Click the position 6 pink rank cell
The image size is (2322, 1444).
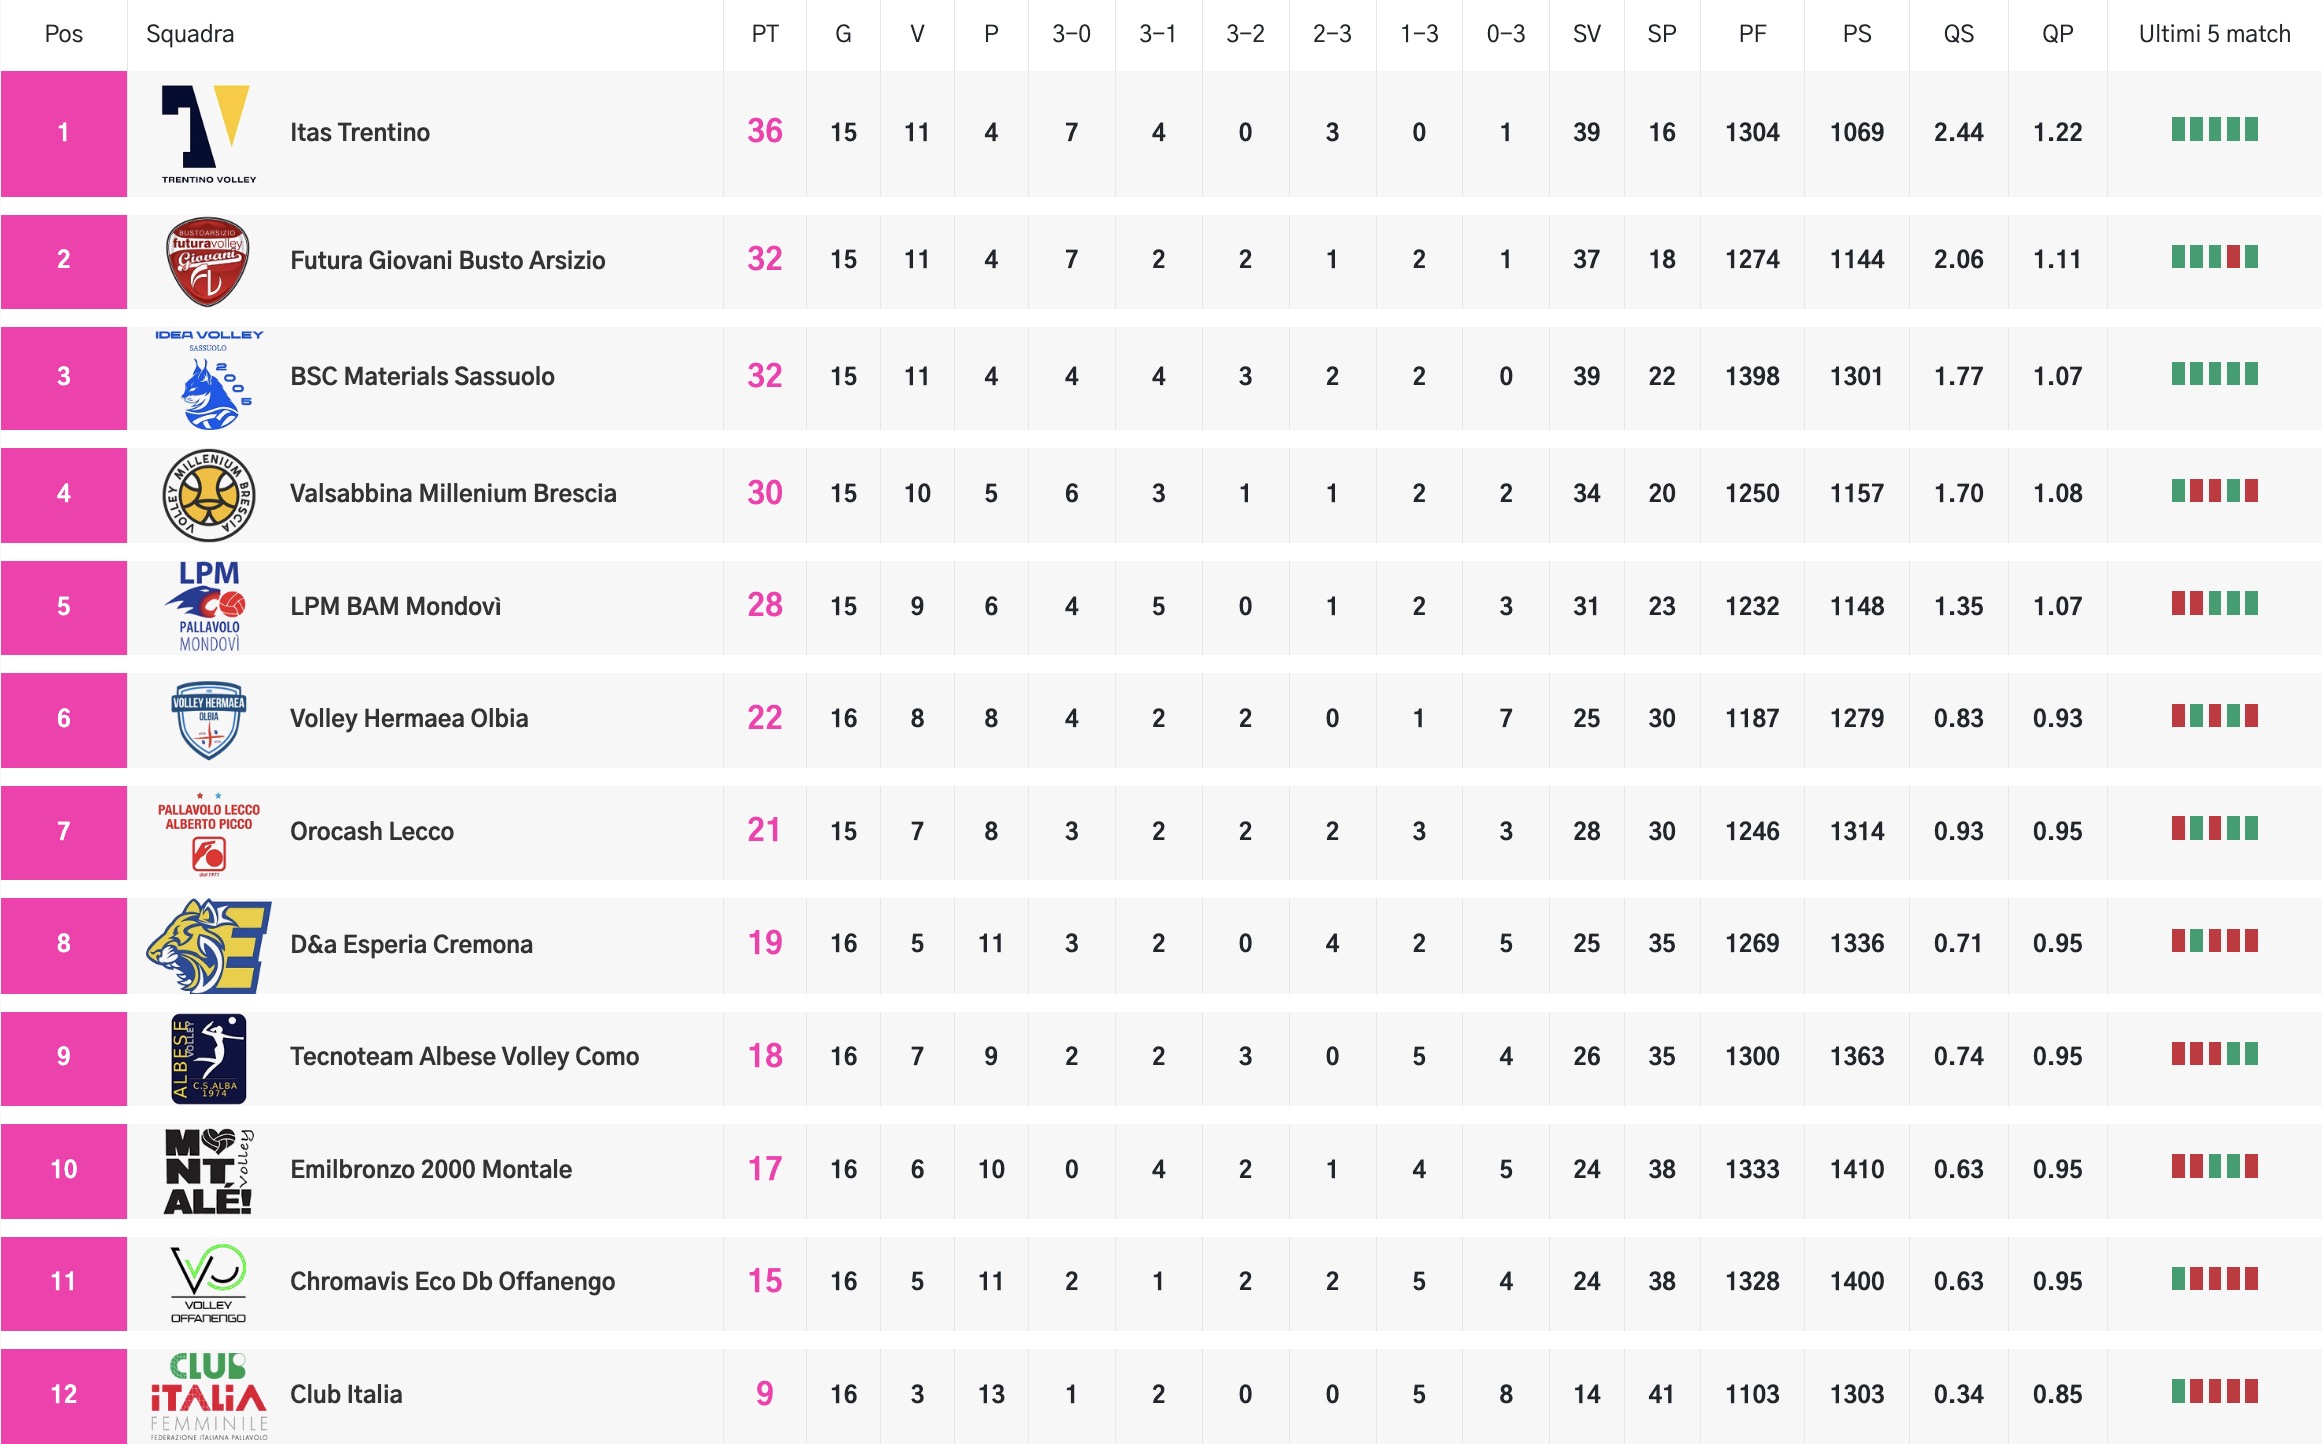click(x=63, y=719)
